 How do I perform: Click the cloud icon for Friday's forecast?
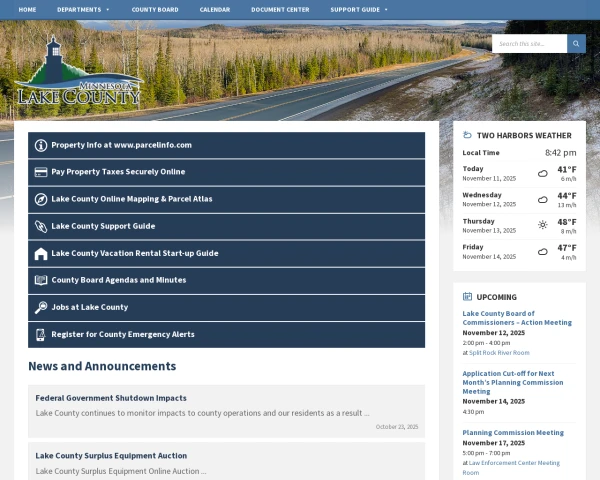[x=543, y=251]
